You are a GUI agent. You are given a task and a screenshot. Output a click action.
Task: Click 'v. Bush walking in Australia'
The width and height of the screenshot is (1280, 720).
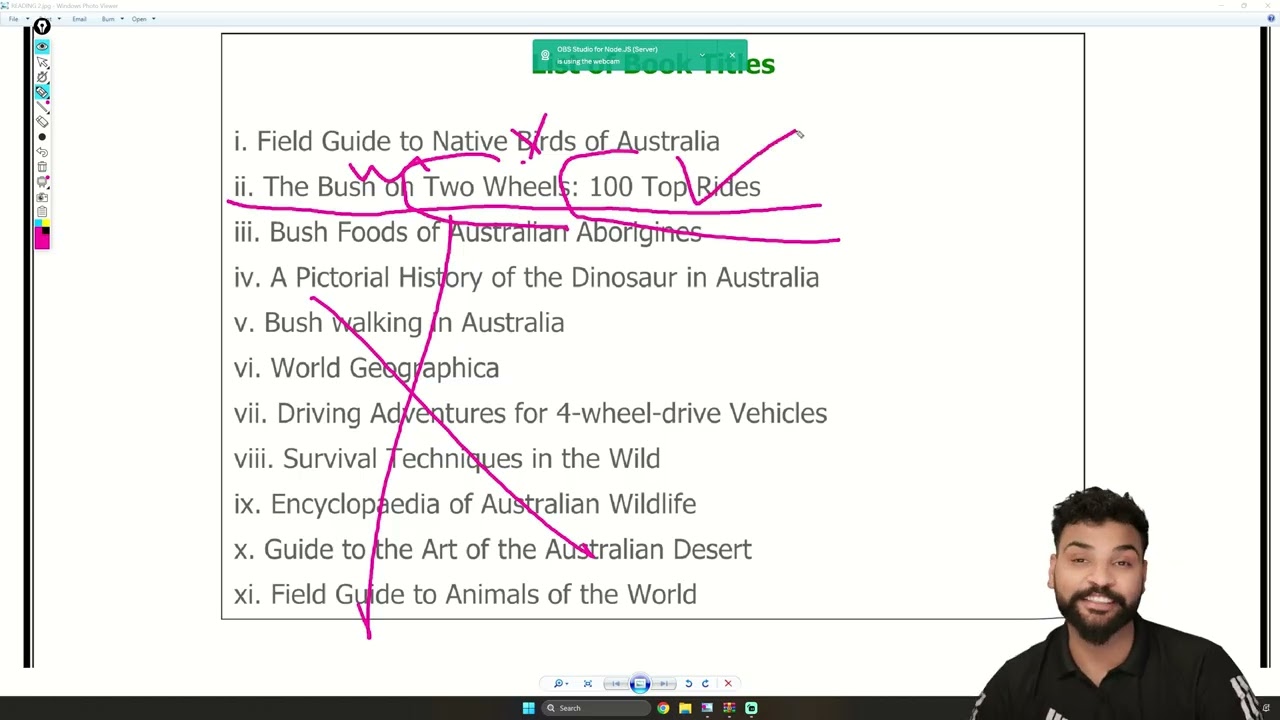pos(399,323)
